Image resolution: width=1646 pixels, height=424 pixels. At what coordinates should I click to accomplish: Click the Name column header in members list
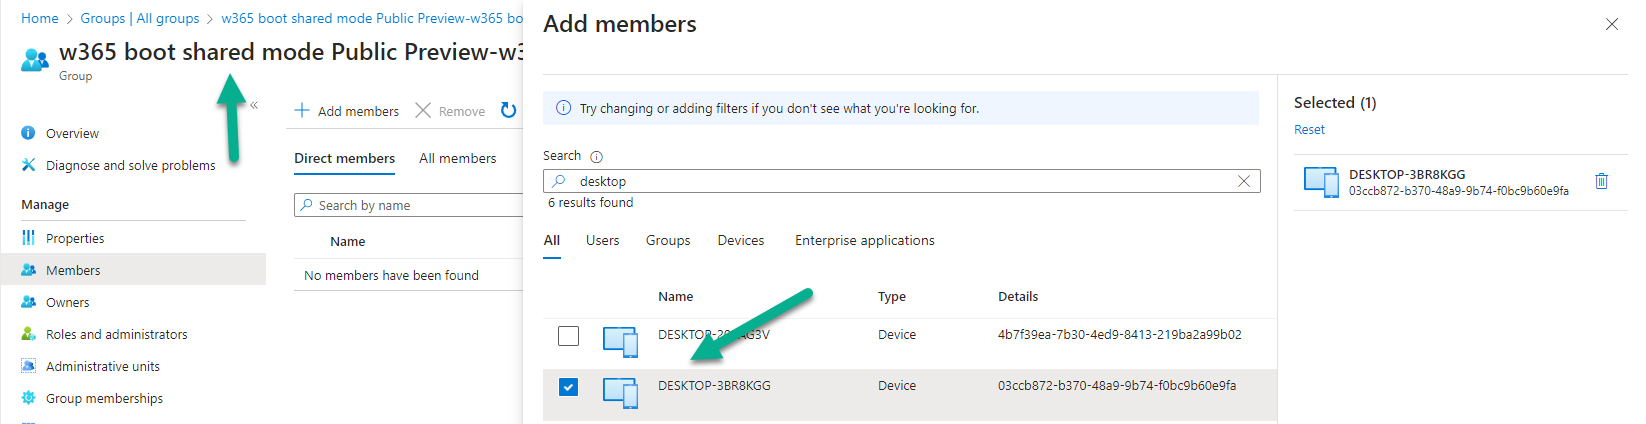tap(347, 241)
